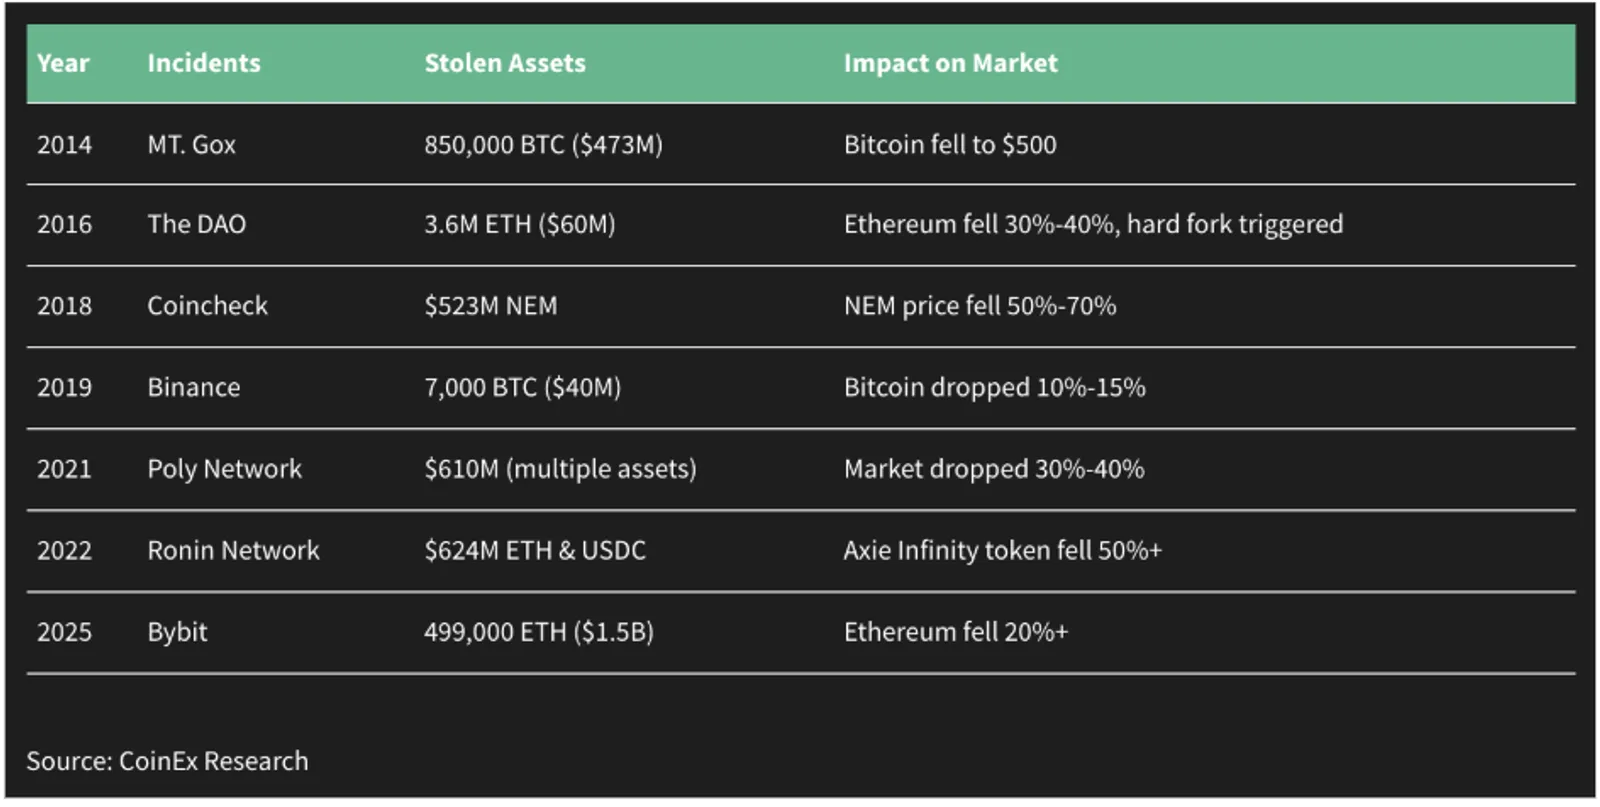Viewport: 1600px width, 807px height.
Task: Click the $523M NEM cell
Action: [x=490, y=306]
